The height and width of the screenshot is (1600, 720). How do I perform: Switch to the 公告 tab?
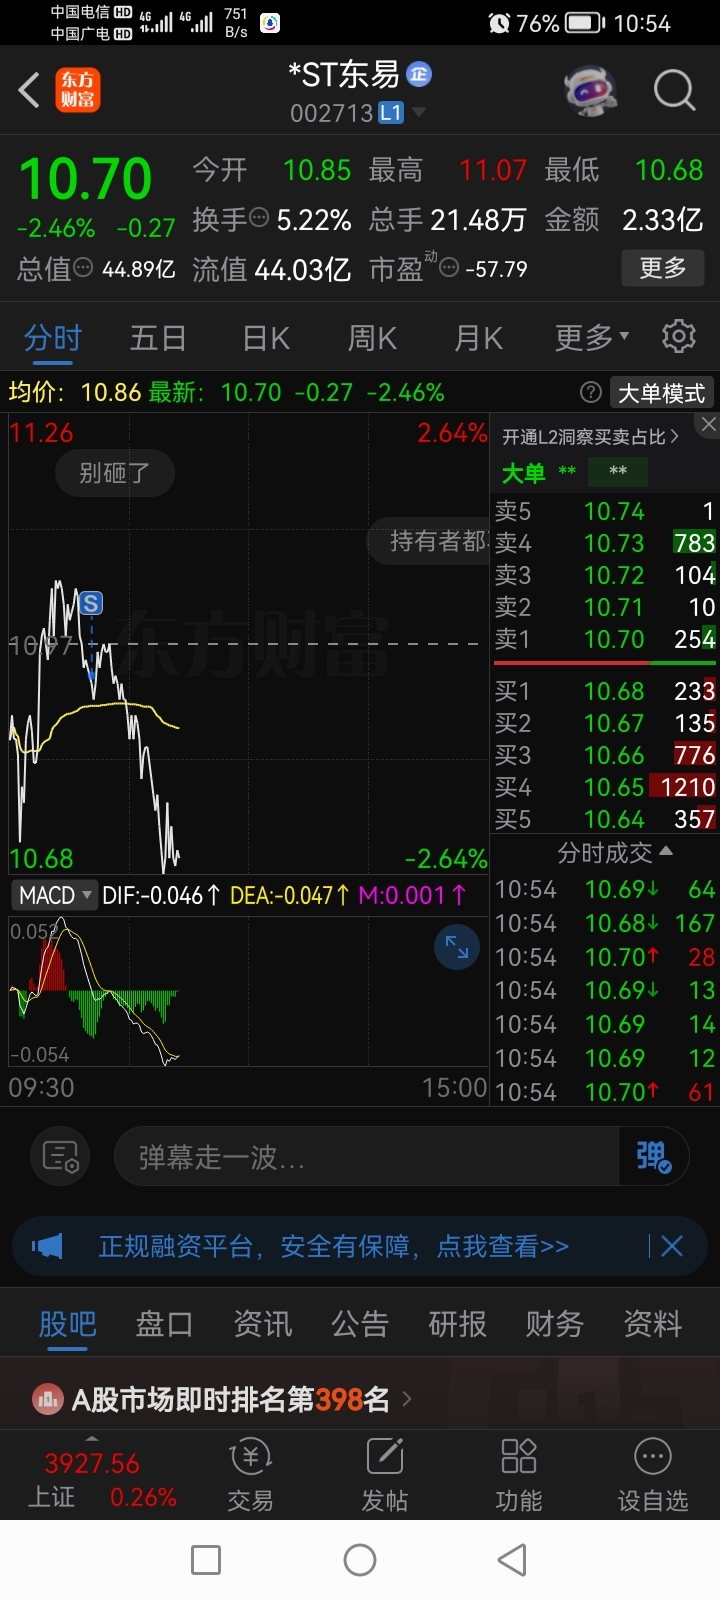[x=360, y=1324]
